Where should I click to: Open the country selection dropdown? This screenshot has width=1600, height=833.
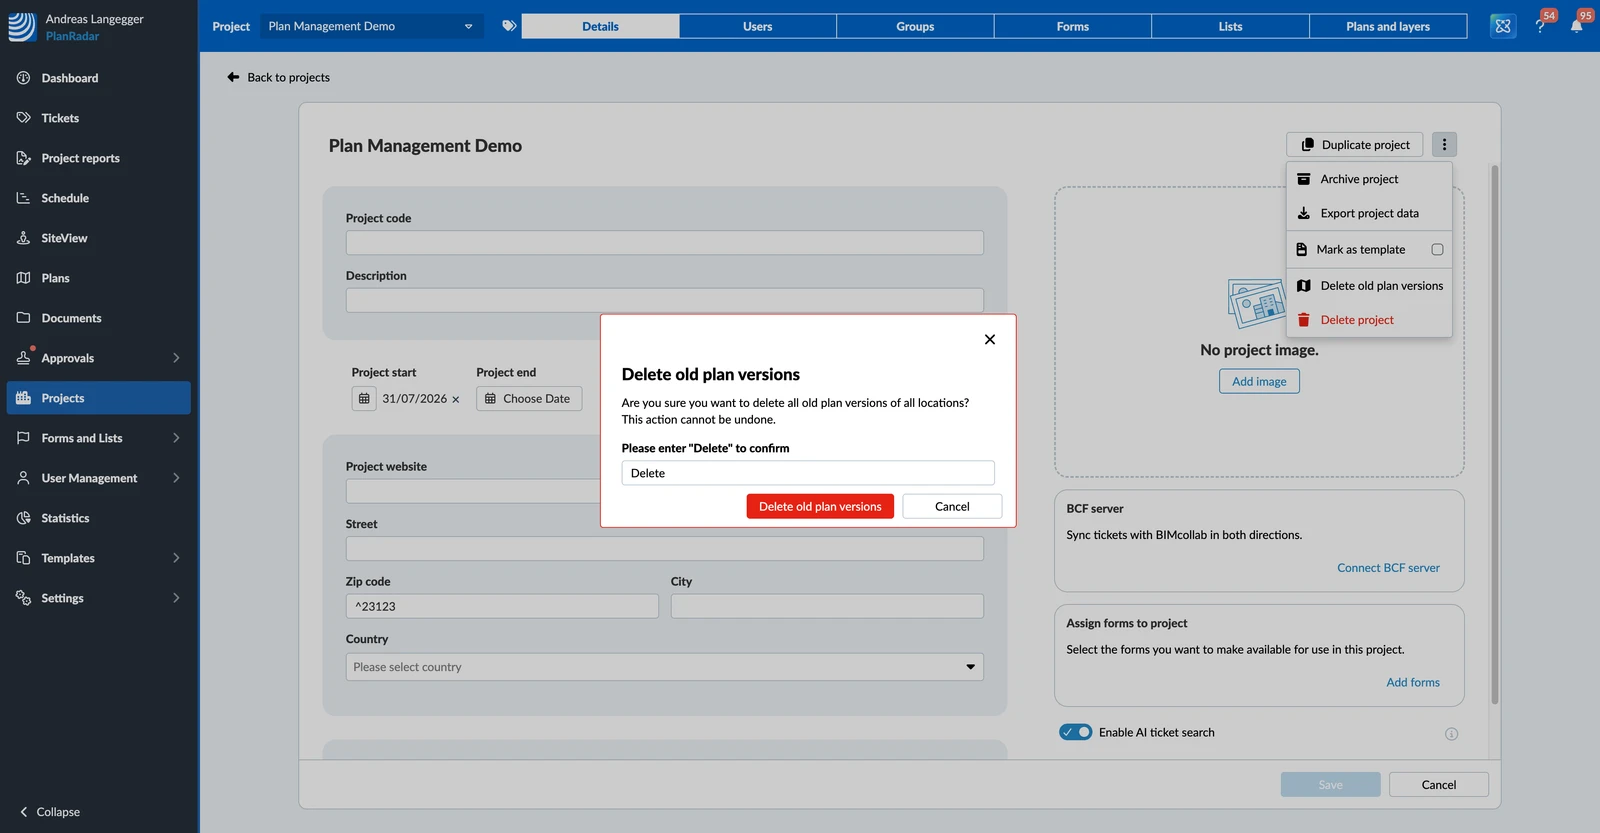[665, 667]
